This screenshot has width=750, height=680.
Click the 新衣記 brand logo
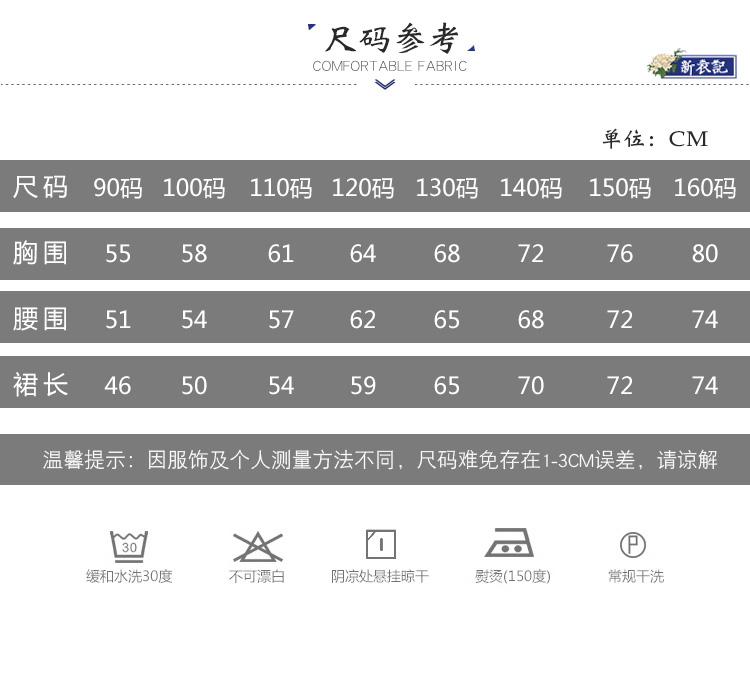tap(692, 65)
